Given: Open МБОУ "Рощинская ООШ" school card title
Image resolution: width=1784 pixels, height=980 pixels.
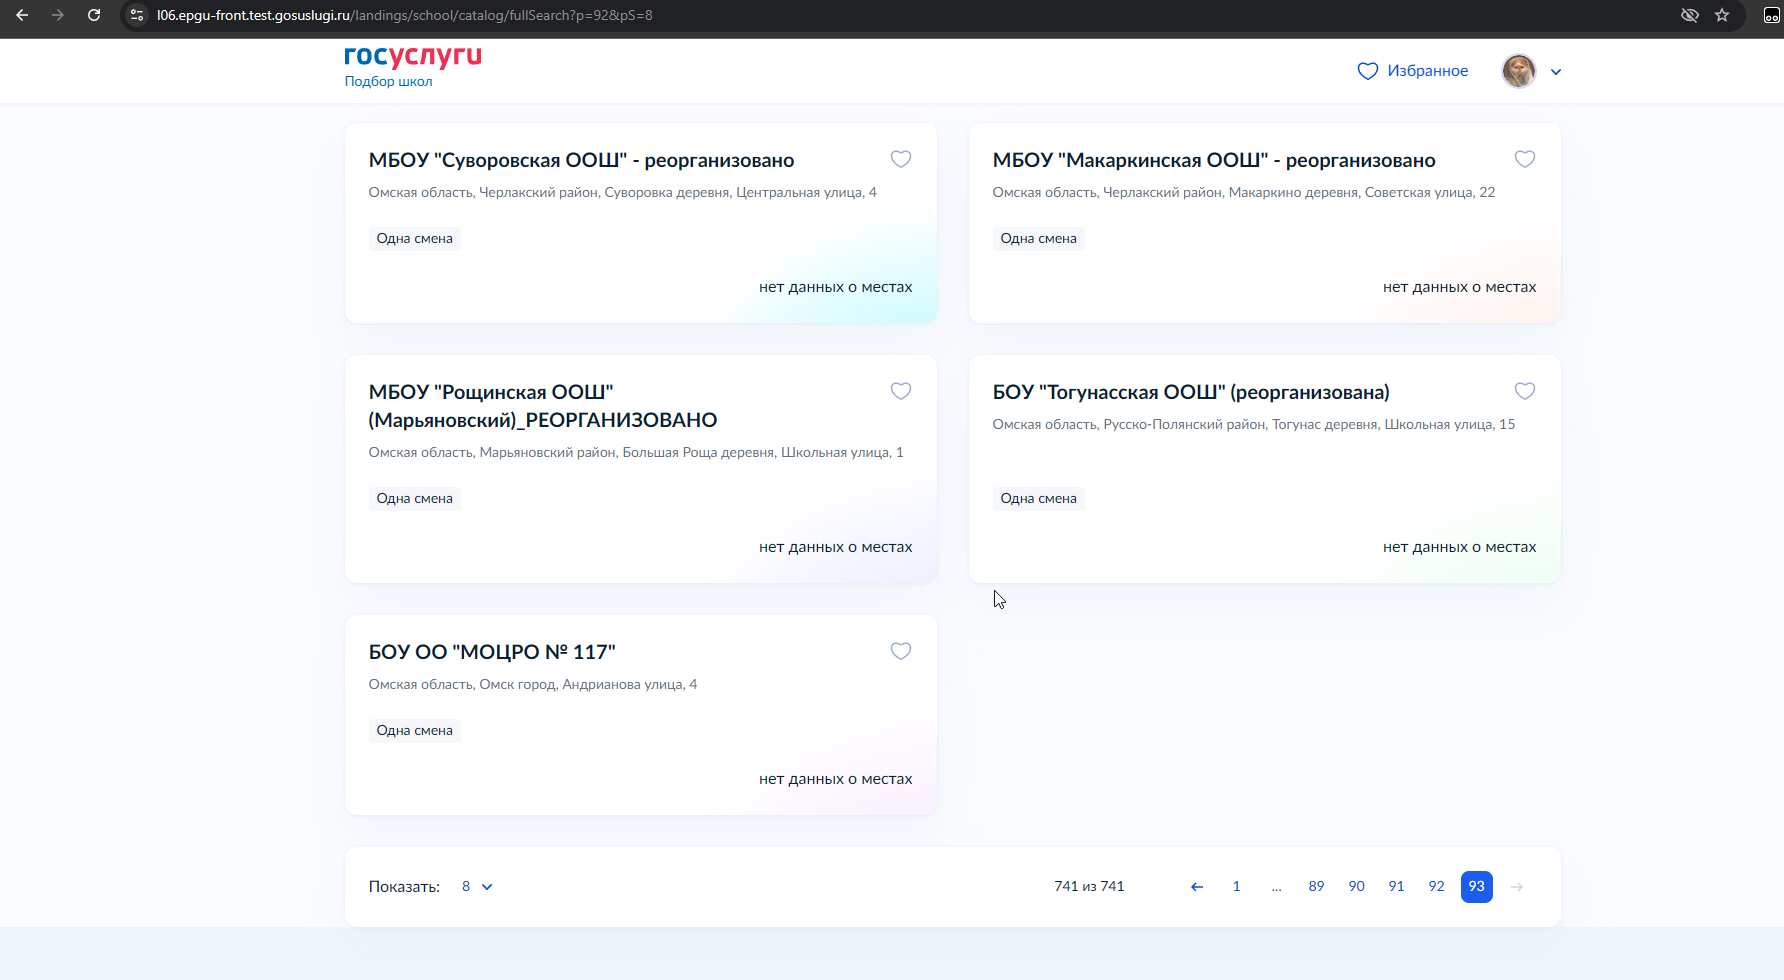Looking at the screenshot, I should click(x=543, y=406).
